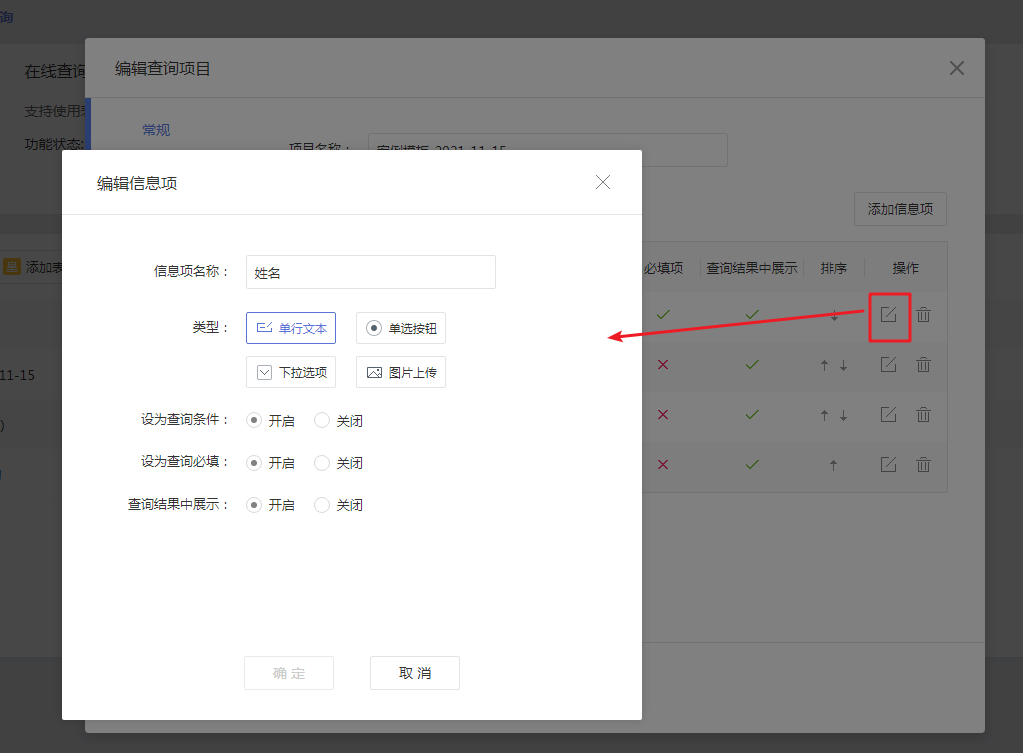
Task: Click the edit icon in the last table row
Action: pyautogui.click(x=889, y=465)
